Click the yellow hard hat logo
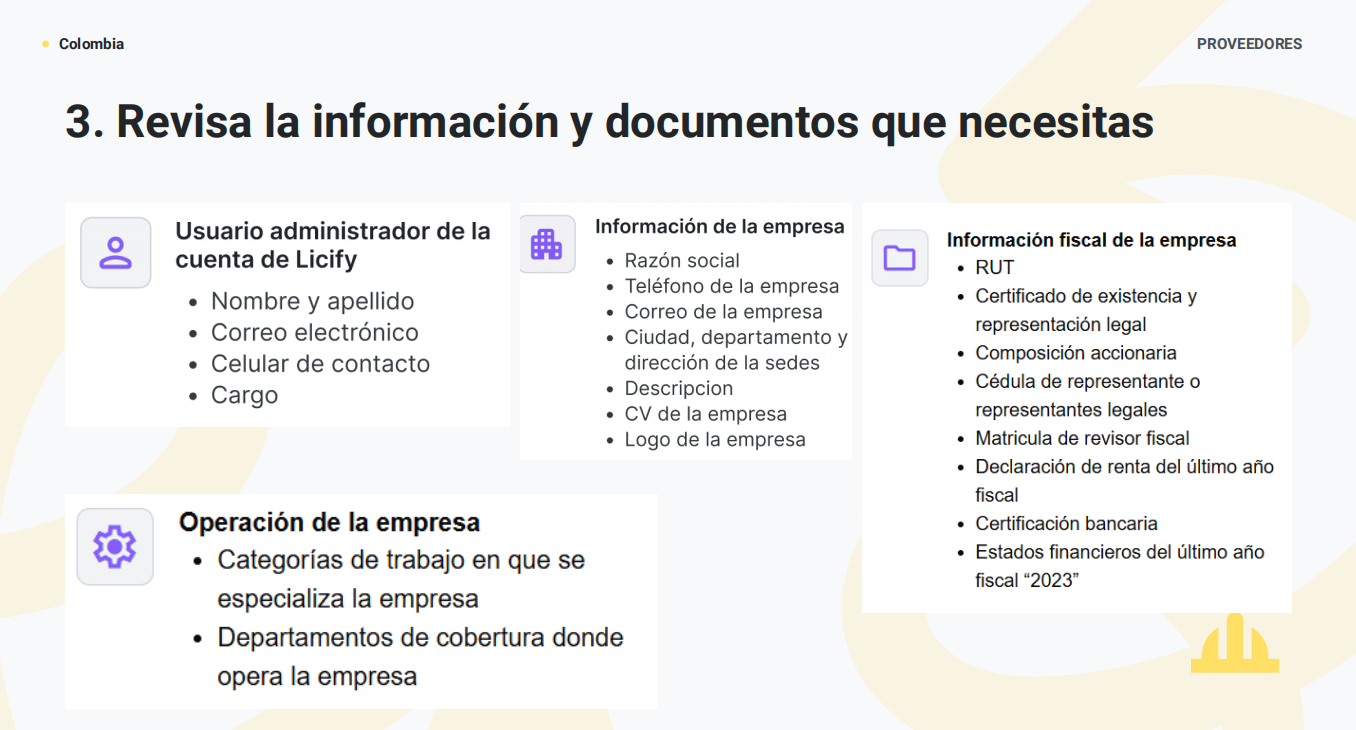This screenshot has height=730, width=1356. click(1235, 643)
